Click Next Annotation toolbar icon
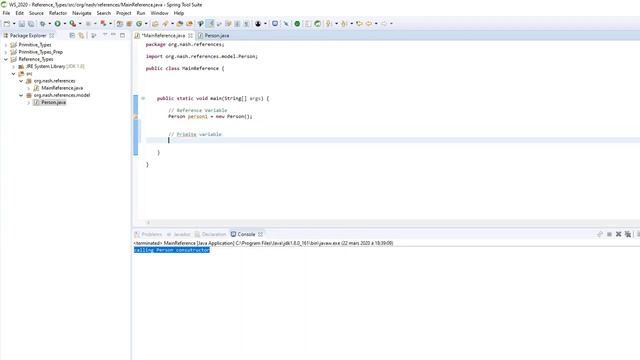 (329, 24)
